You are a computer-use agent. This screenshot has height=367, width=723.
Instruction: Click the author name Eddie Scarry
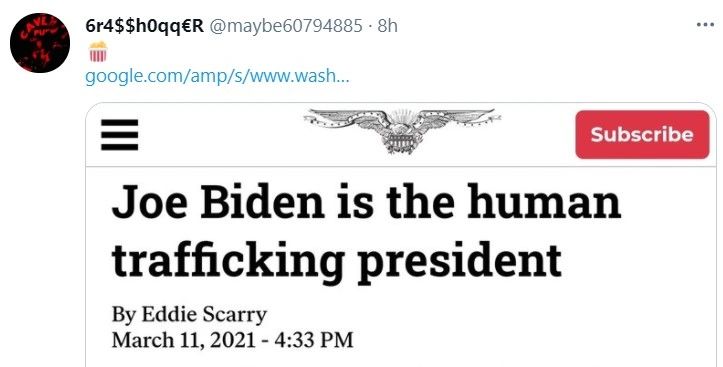tap(204, 315)
